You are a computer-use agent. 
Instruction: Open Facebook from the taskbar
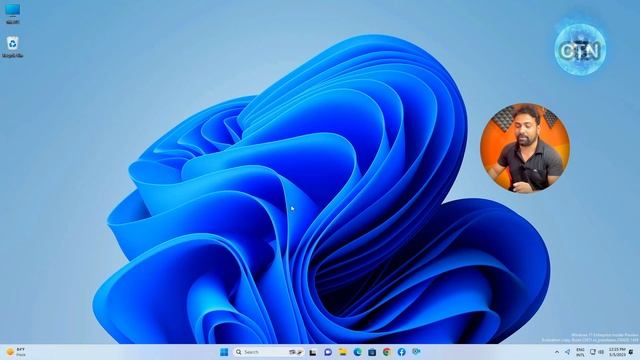(x=401, y=352)
